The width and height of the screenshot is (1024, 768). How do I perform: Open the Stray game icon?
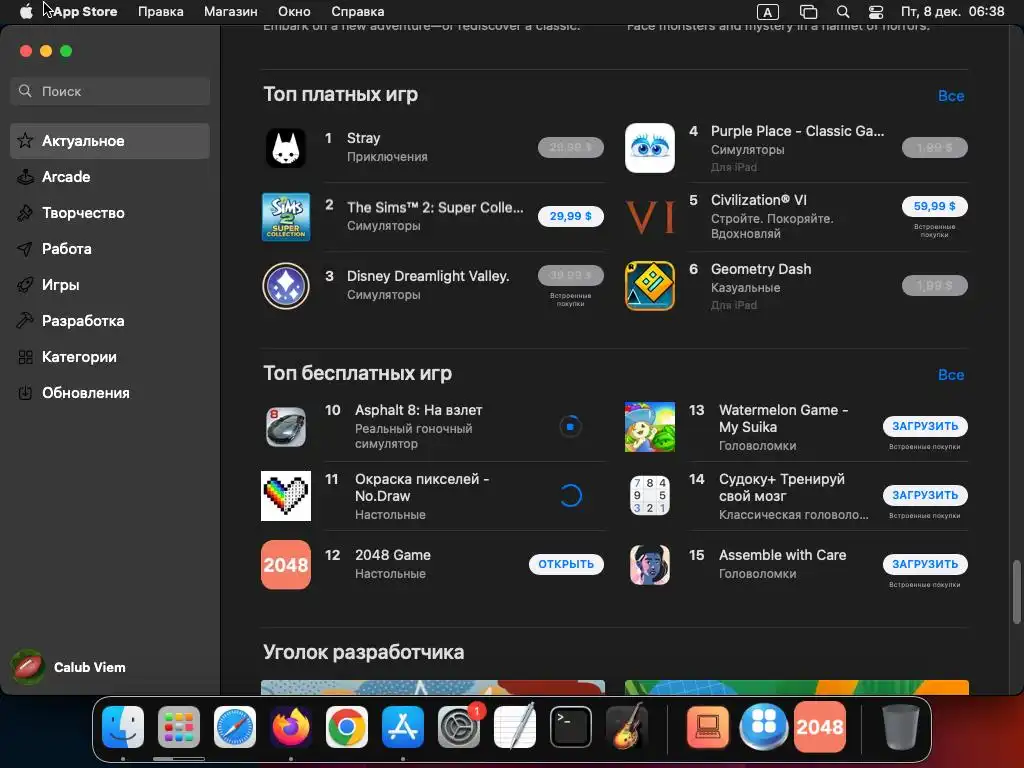pos(285,148)
